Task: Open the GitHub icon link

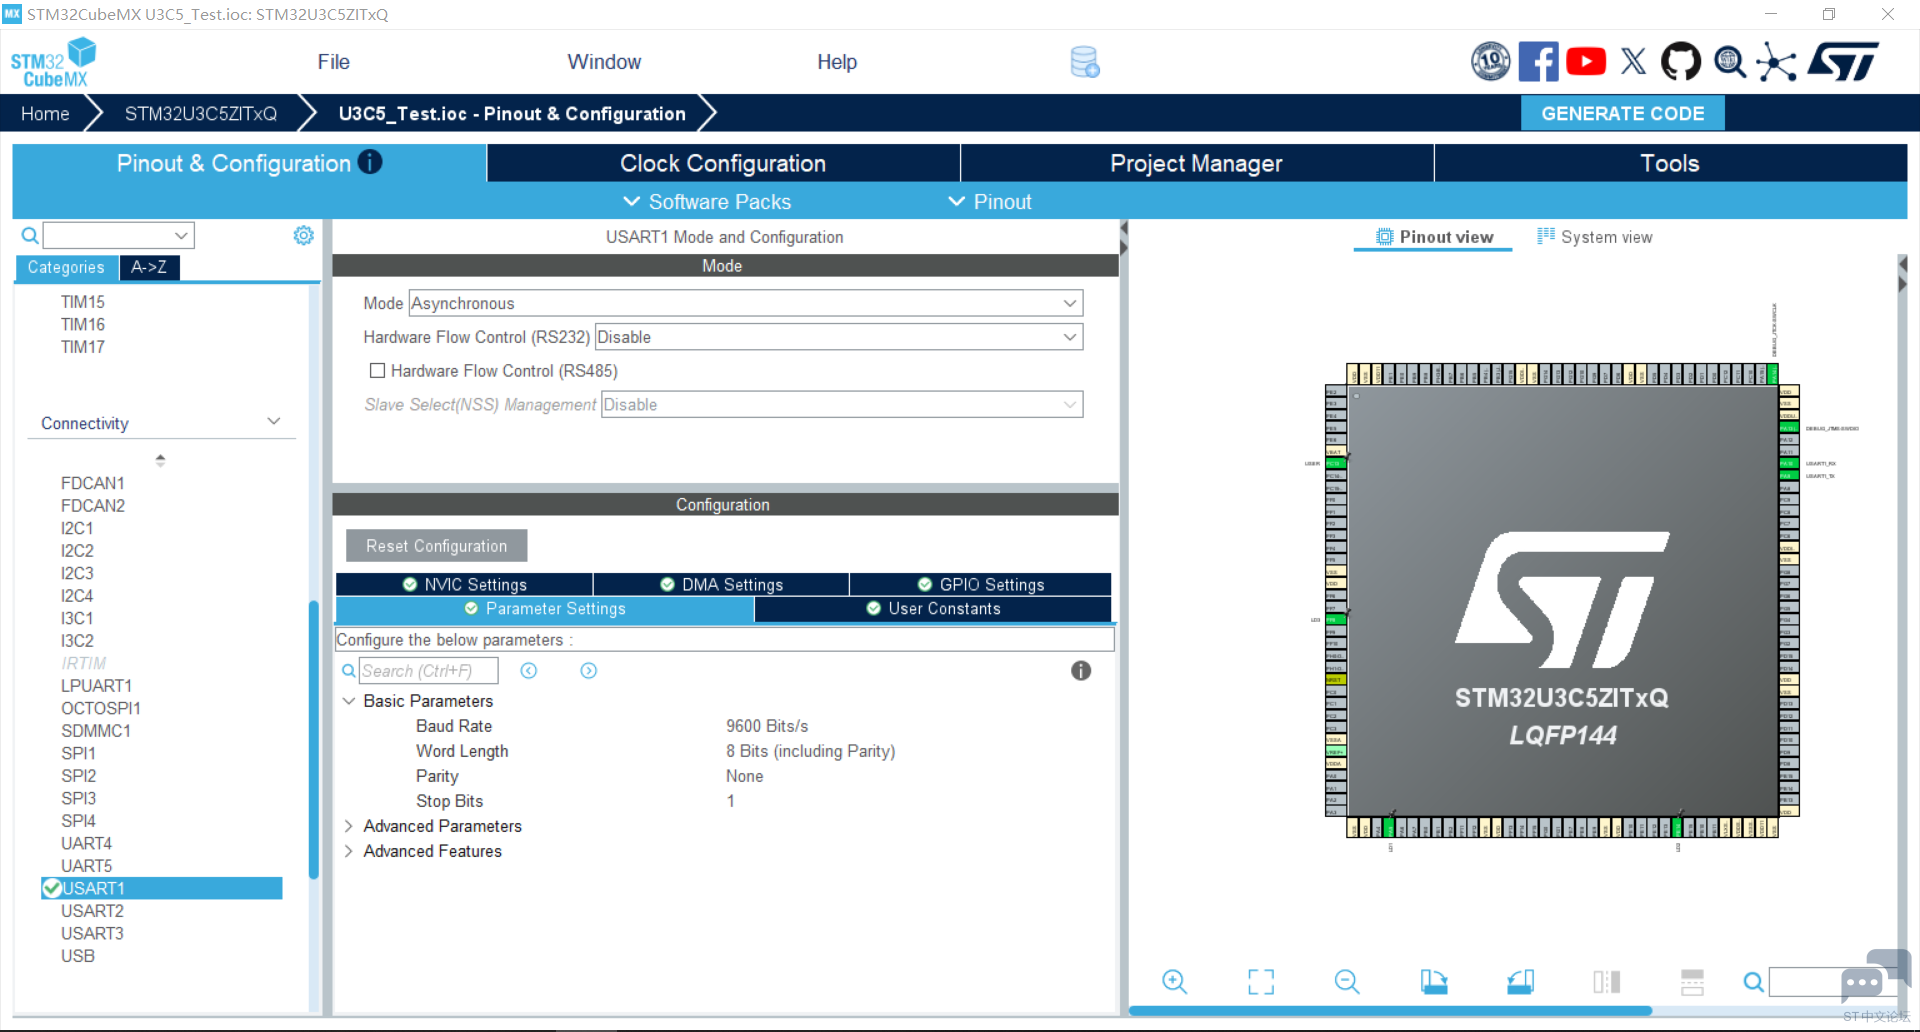Action: (1681, 62)
